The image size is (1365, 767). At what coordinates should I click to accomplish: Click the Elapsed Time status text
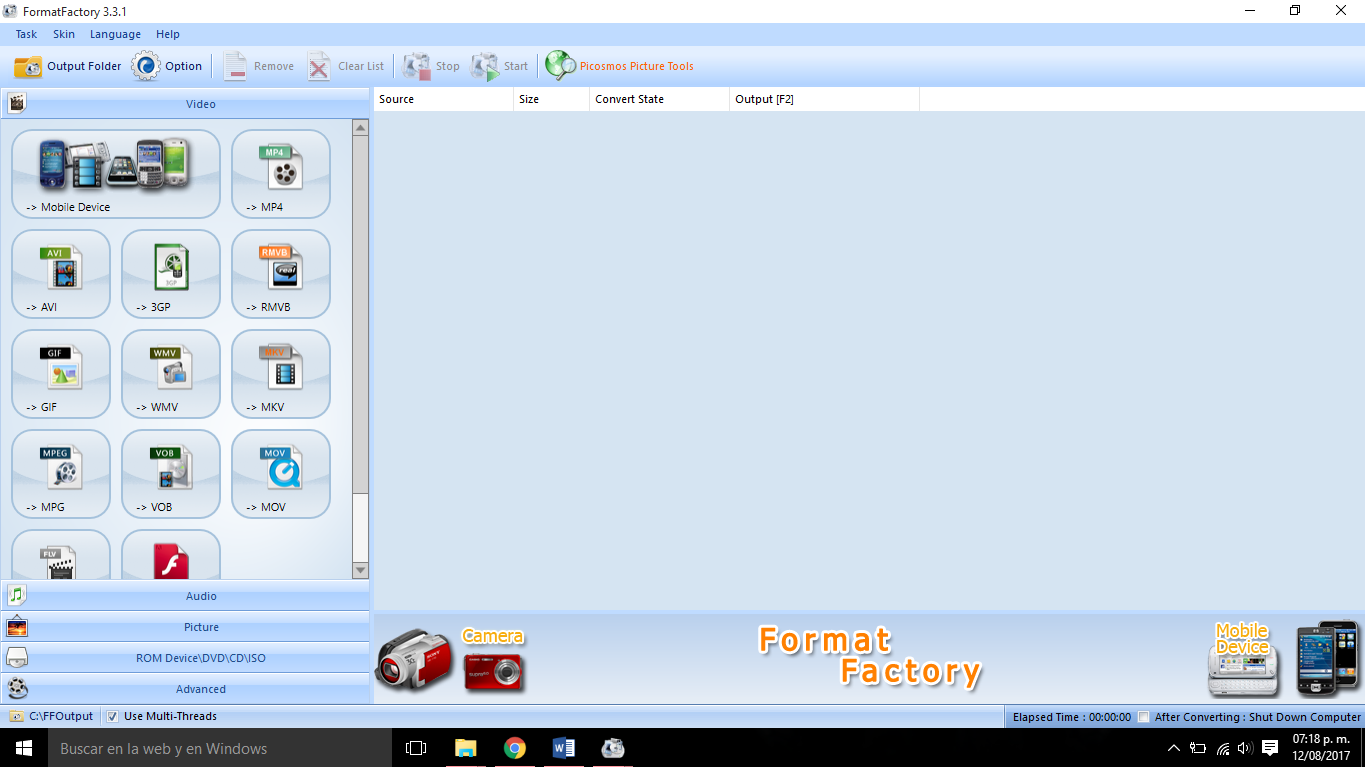click(x=1071, y=717)
